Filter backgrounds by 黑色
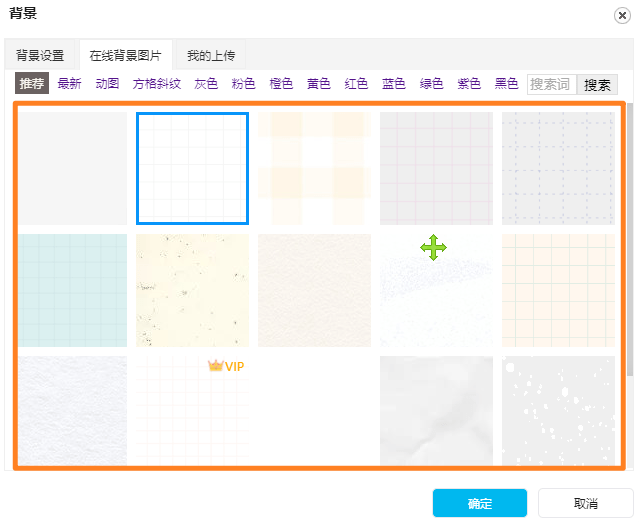The width and height of the screenshot is (639, 522). tap(506, 84)
